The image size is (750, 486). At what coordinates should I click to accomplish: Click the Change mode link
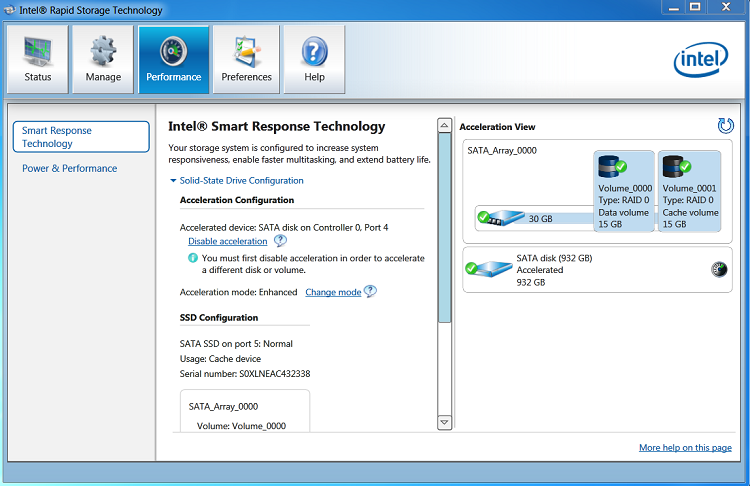click(333, 292)
